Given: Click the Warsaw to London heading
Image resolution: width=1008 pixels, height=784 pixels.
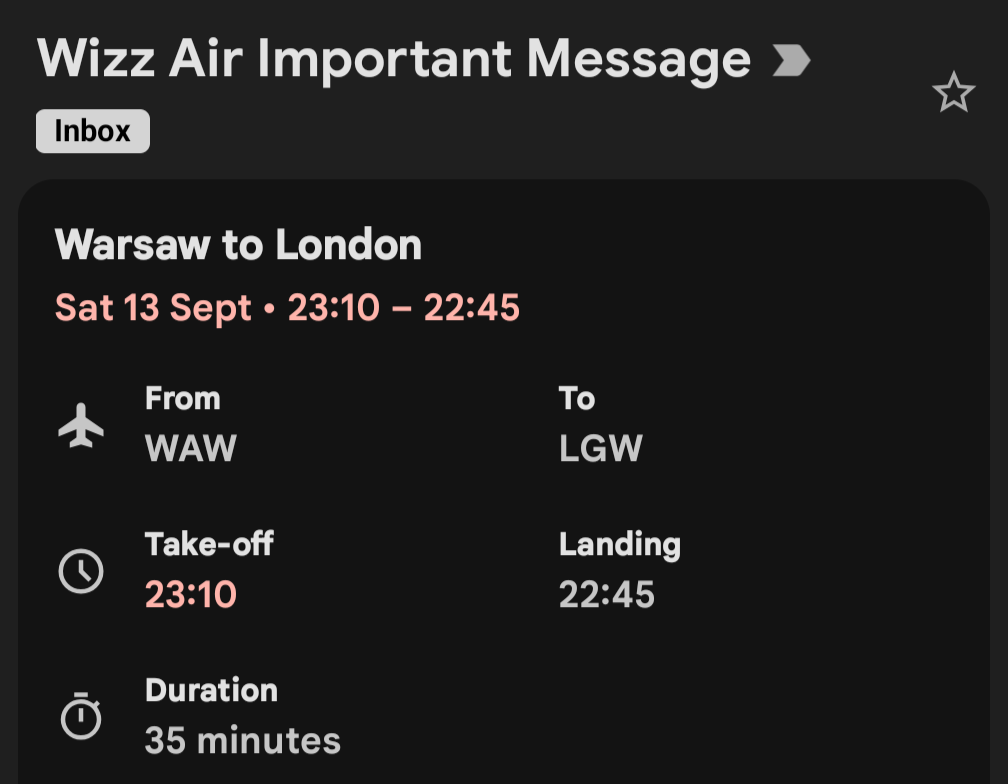Looking at the screenshot, I should click(x=238, y=245).
